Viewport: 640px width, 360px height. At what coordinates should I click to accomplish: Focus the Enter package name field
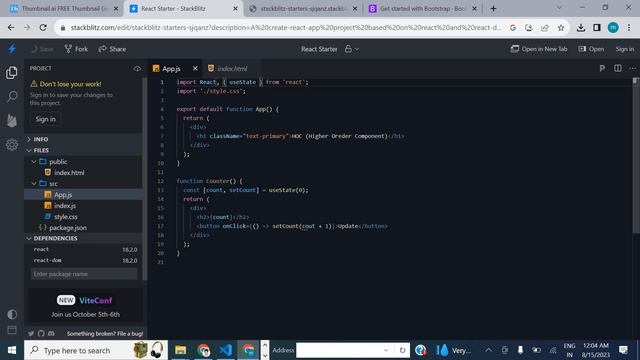point(84,274)
